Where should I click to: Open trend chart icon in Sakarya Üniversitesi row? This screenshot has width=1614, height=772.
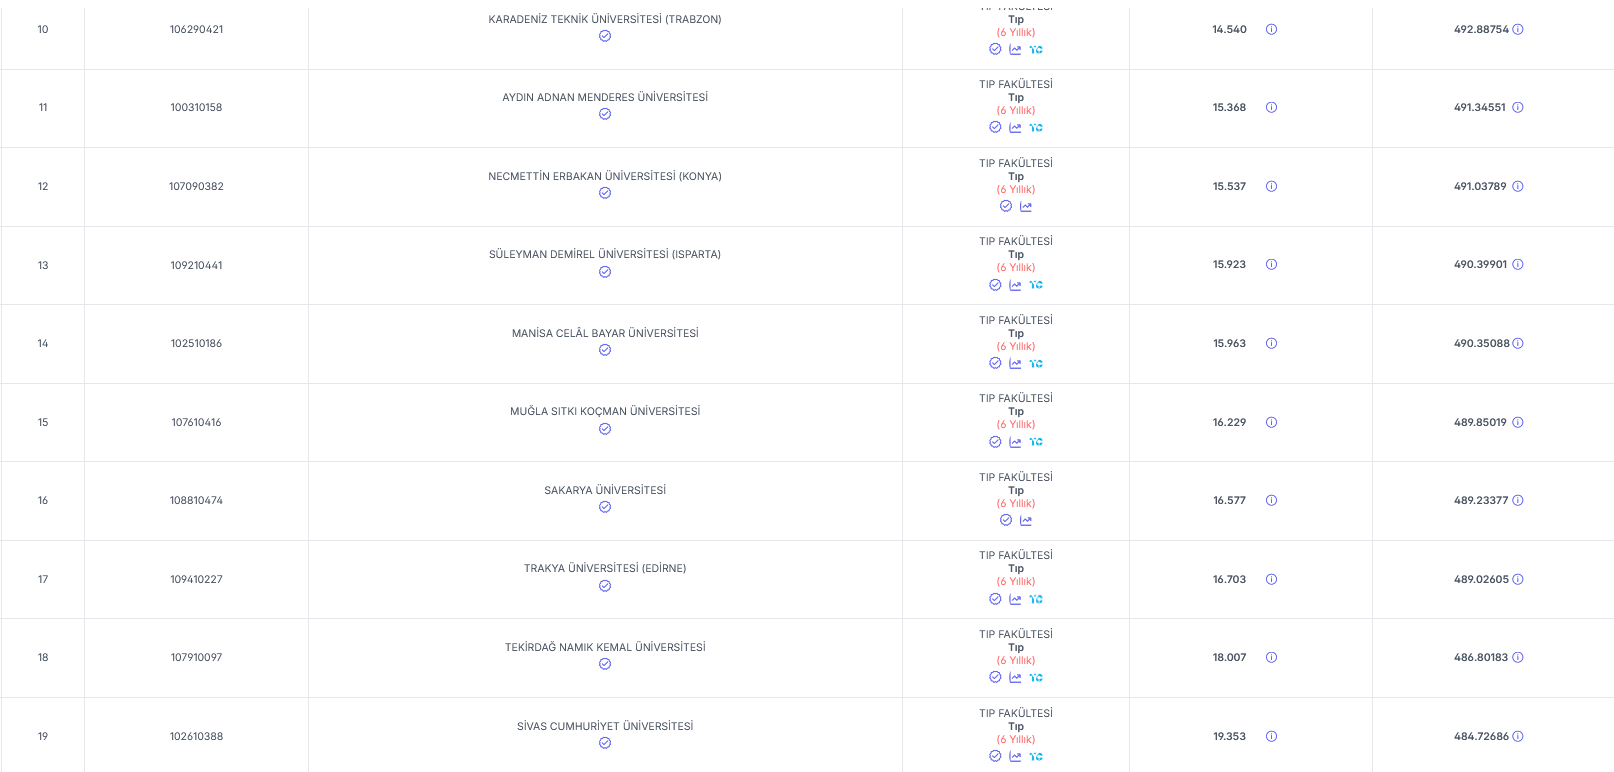tap(1026, 521)
